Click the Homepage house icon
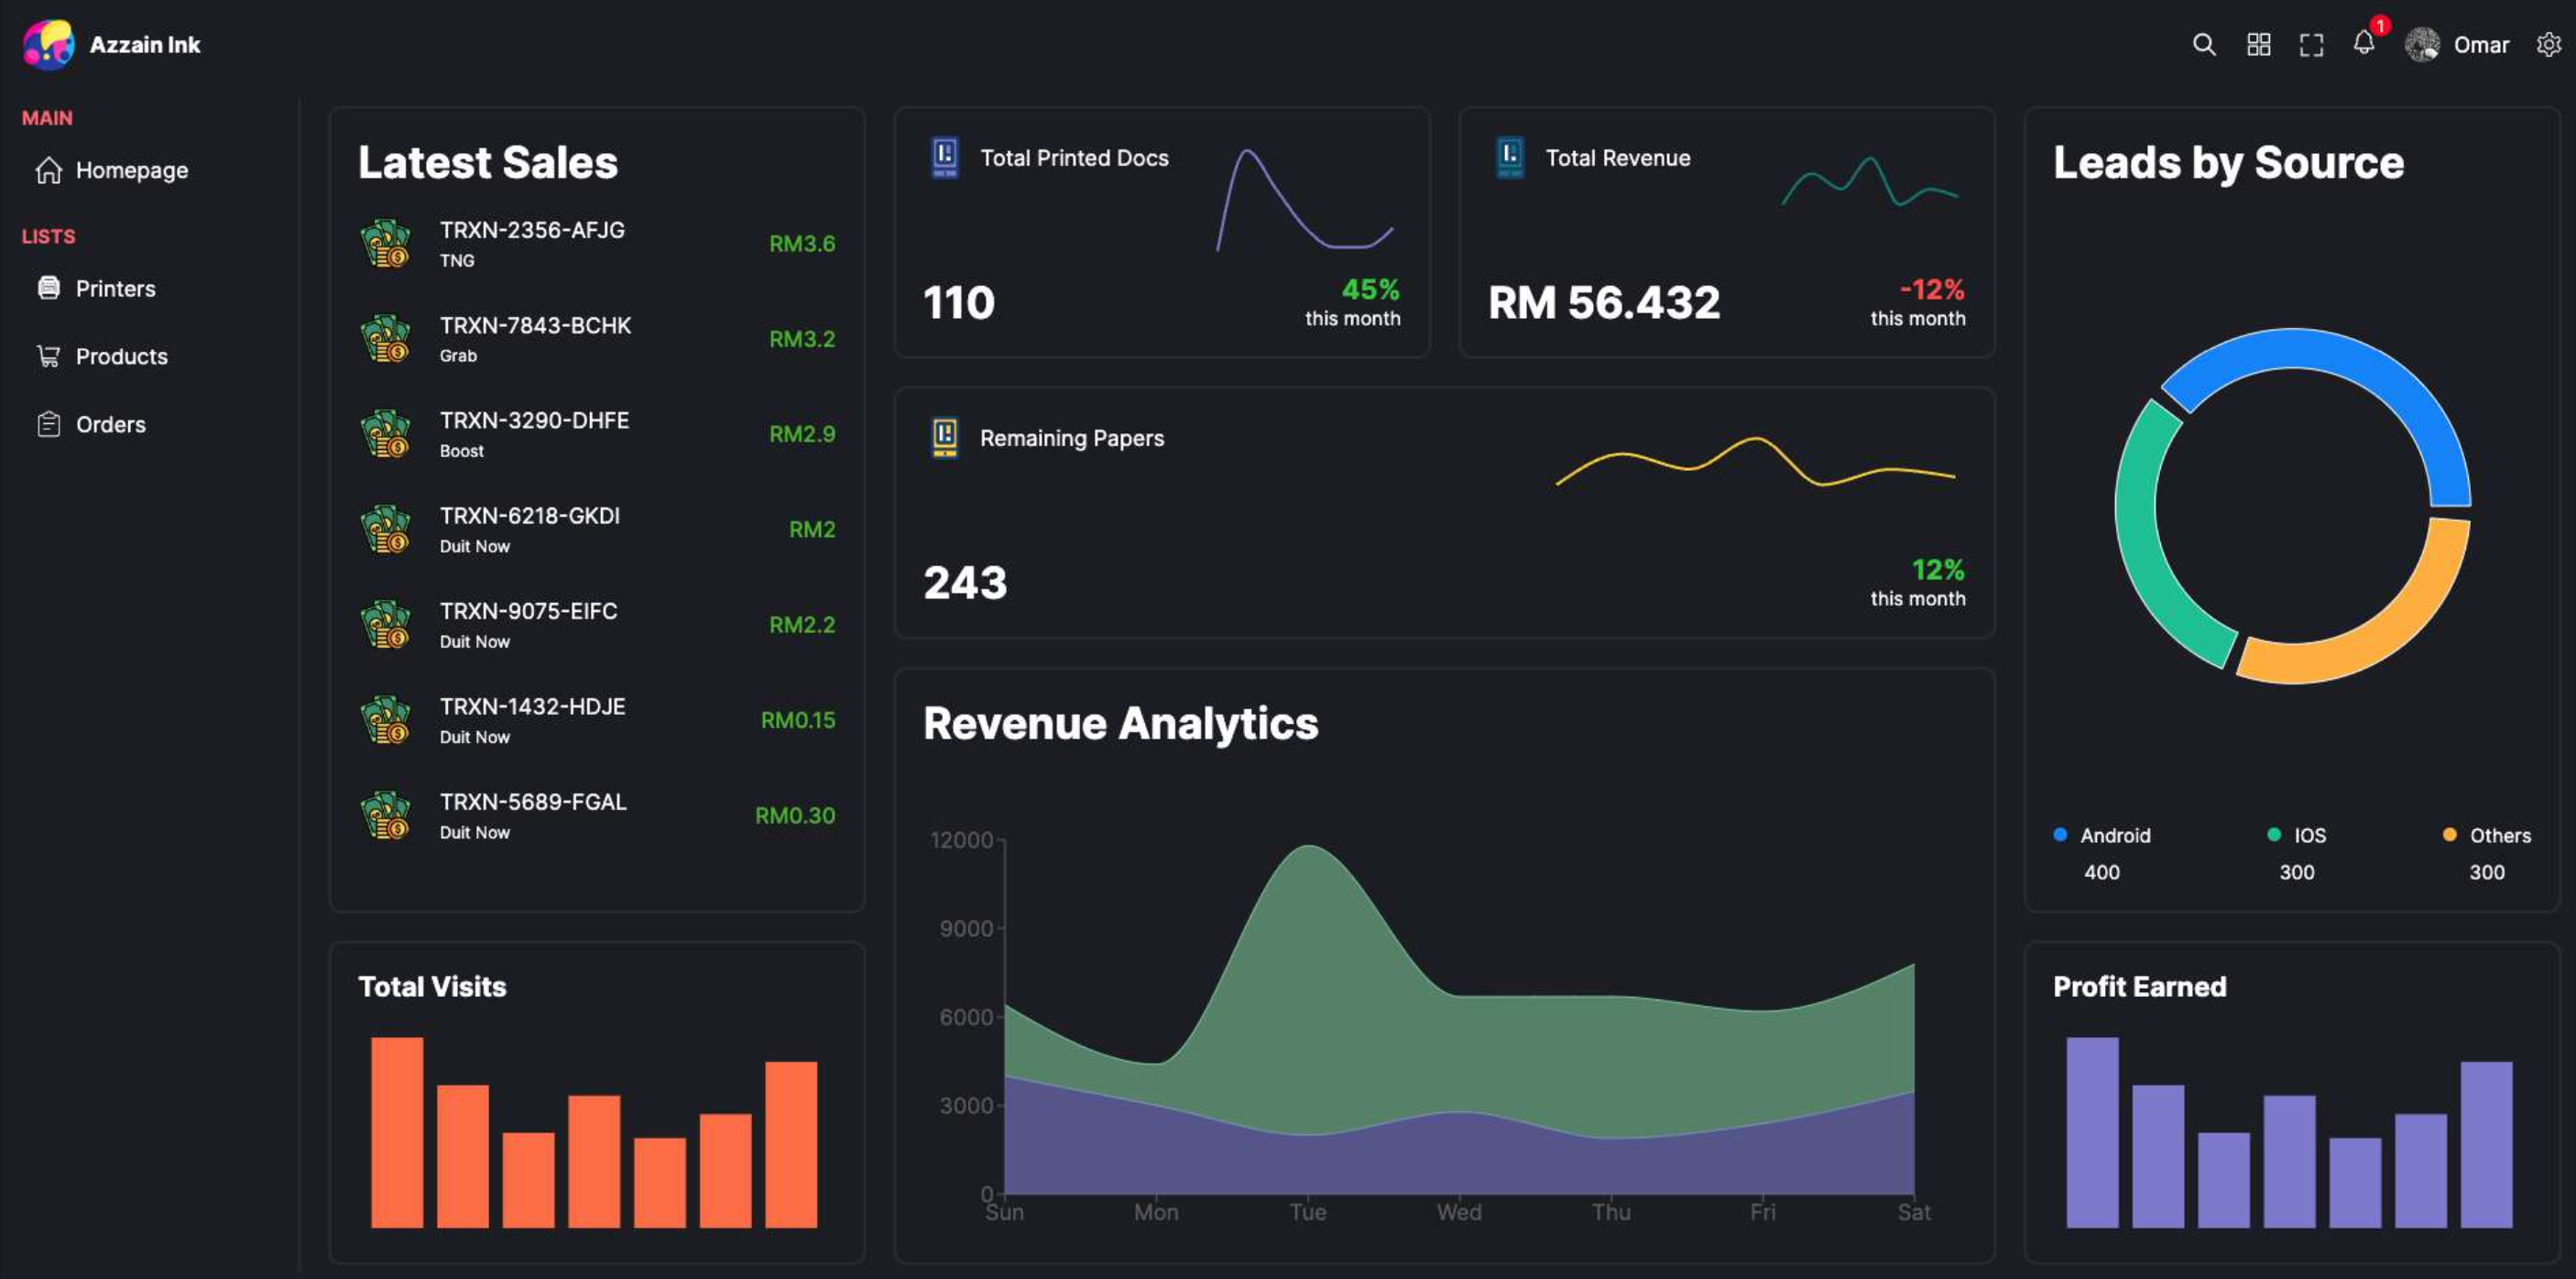 coord(49,170)
